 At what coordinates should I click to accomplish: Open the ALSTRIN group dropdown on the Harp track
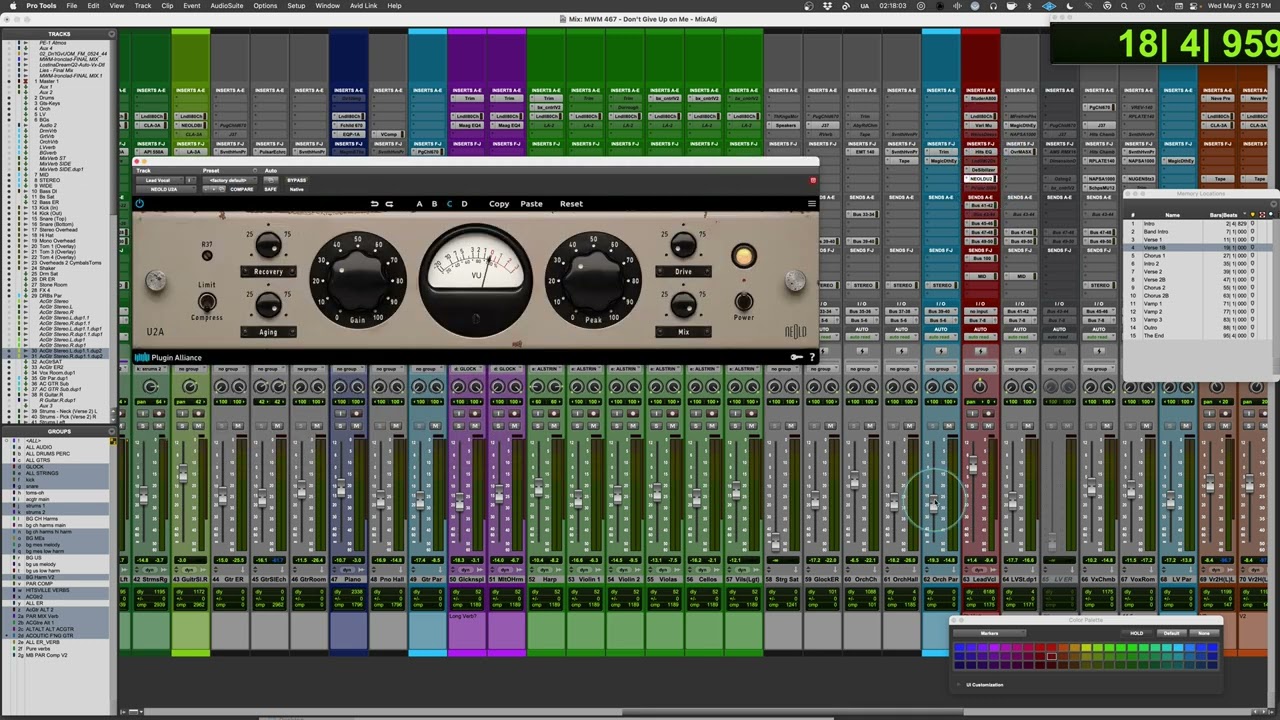click(546, 370)
